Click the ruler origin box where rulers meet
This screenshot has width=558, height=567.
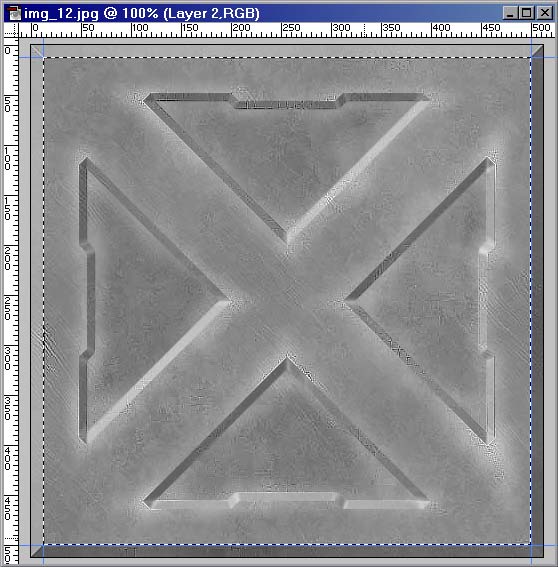tap(11, 30)
